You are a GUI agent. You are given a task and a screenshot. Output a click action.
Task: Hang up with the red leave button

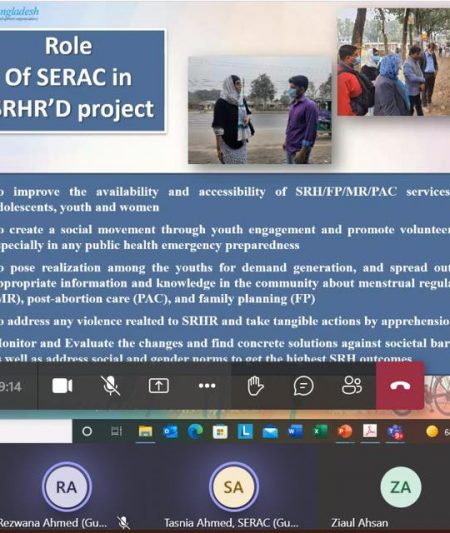coord(400,385)
